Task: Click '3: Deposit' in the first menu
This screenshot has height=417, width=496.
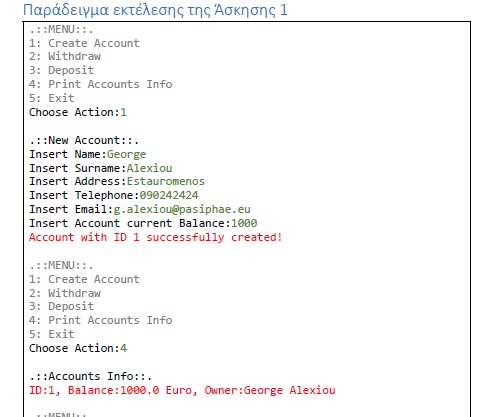Action: pyautogui.click(x=62, y=70)
